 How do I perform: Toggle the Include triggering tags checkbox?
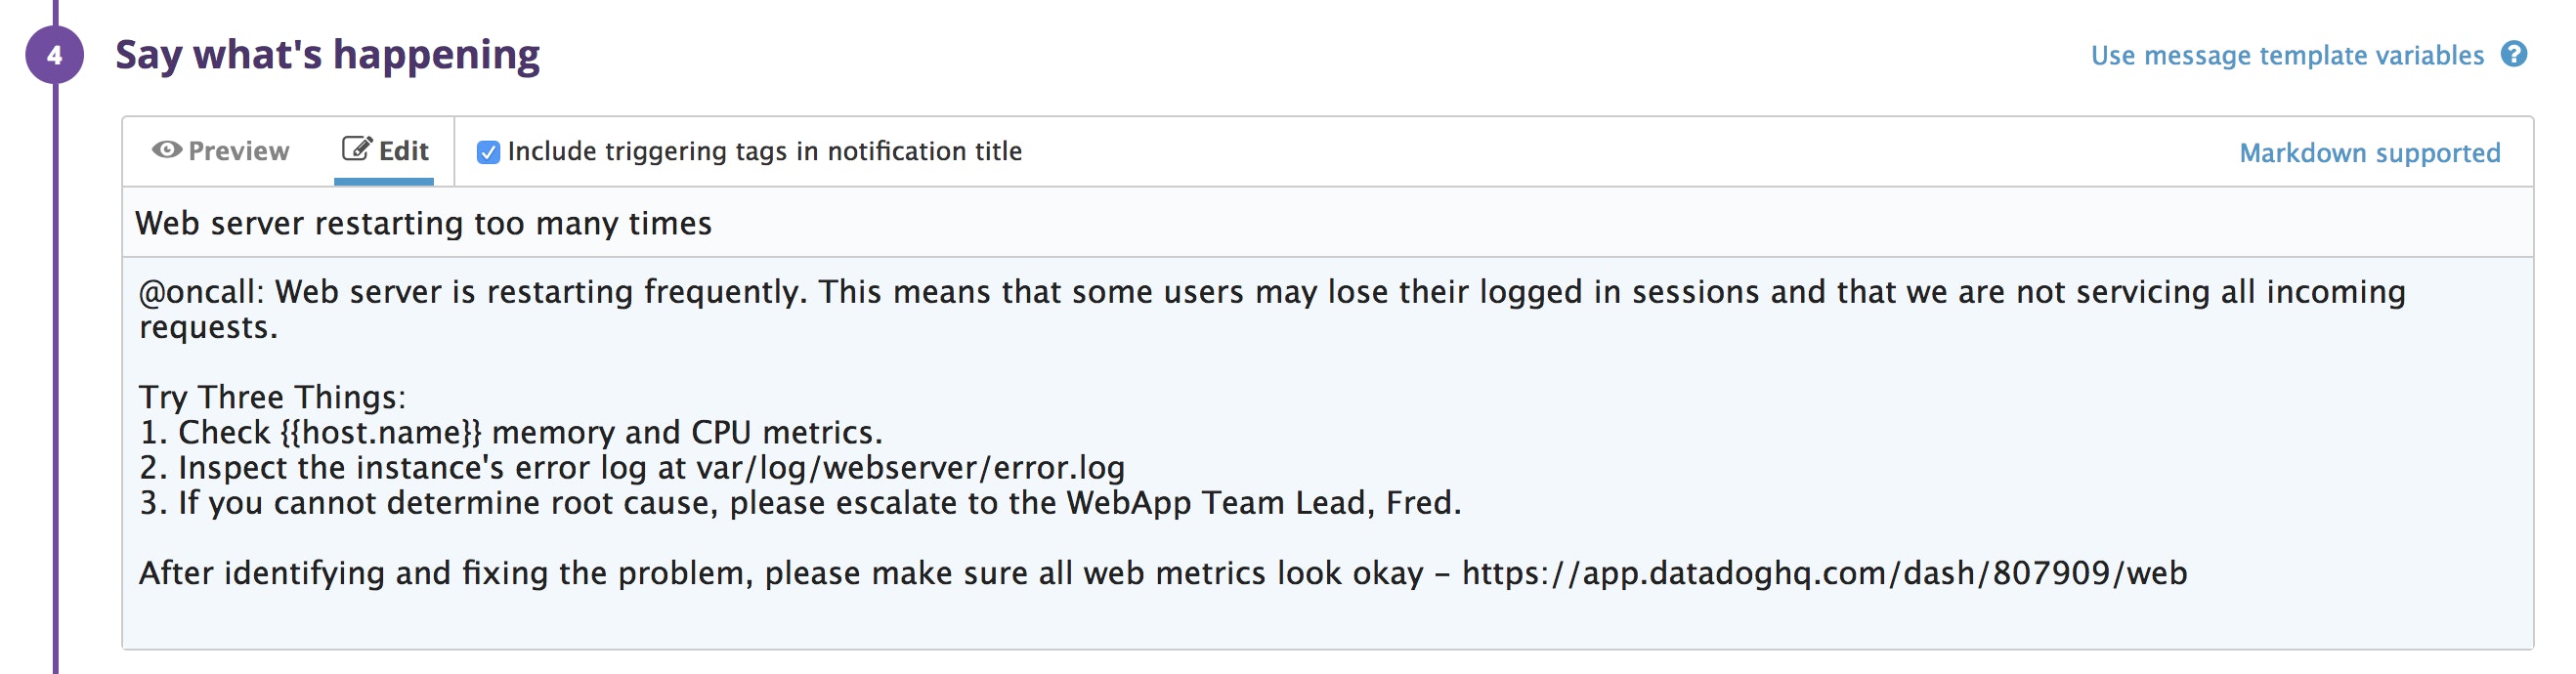[x=488, y=152]
